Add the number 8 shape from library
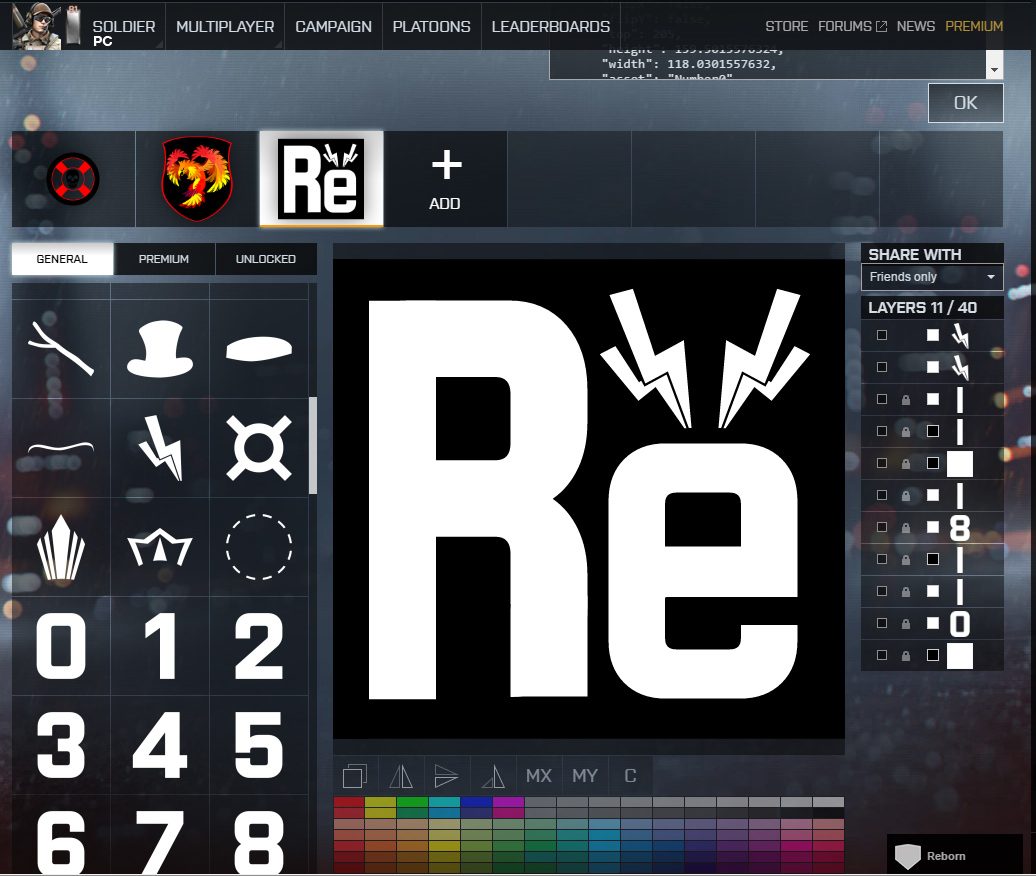Screen dimensions: 1036x876 [x=259, y=843]
